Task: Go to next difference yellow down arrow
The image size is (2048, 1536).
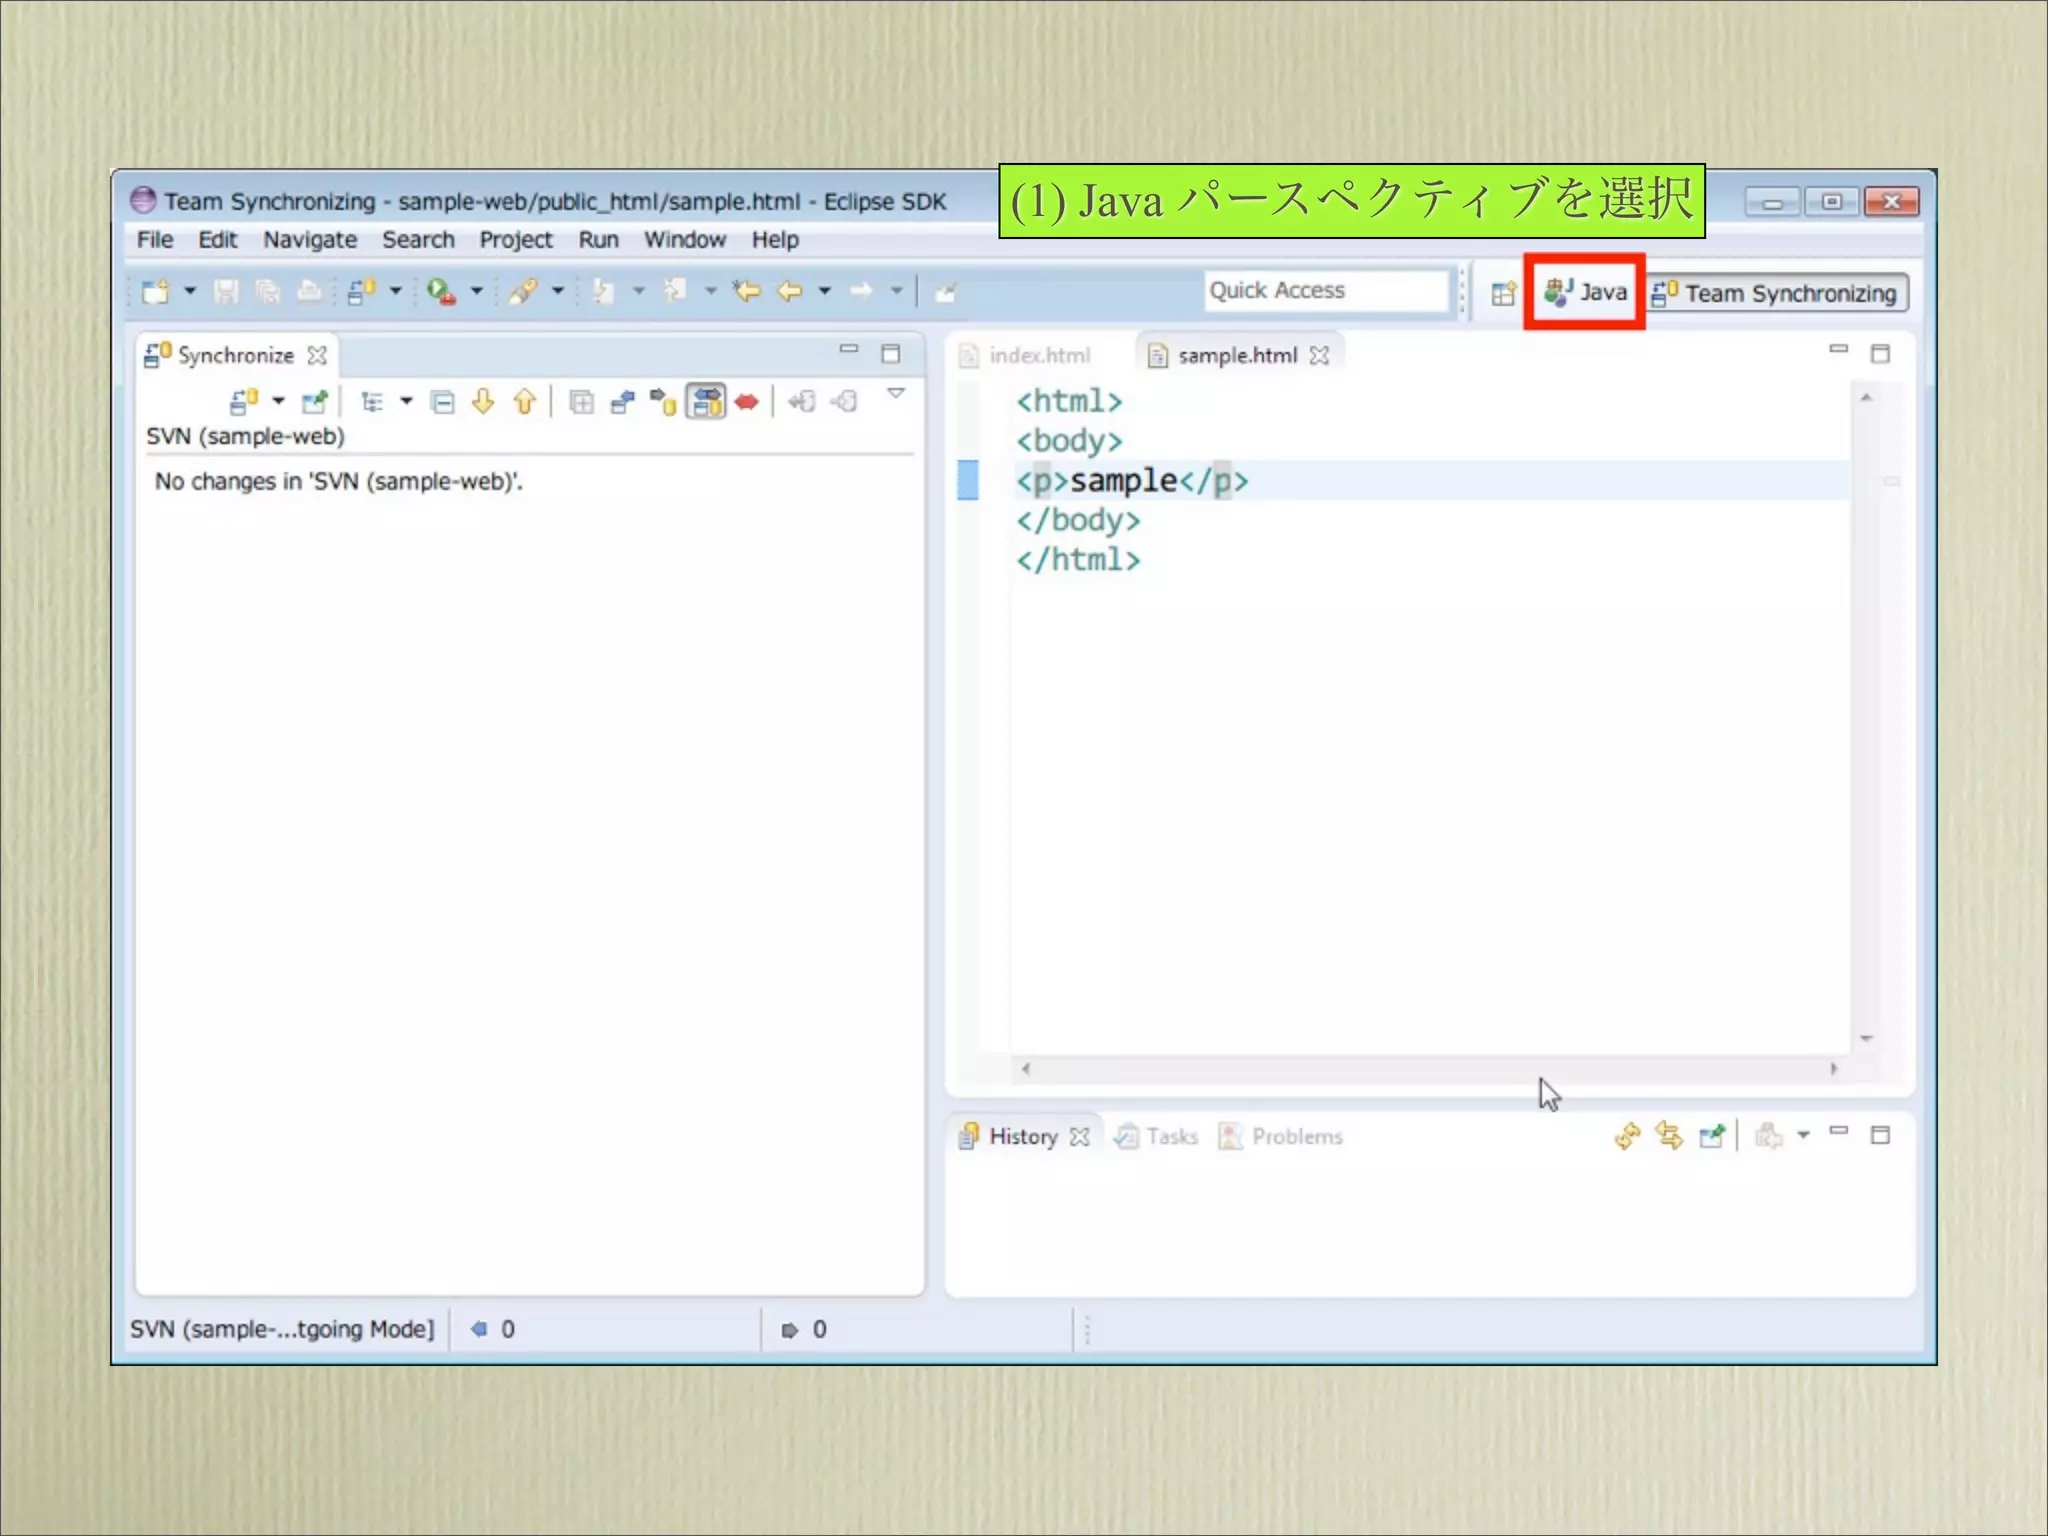Action: 483,402
